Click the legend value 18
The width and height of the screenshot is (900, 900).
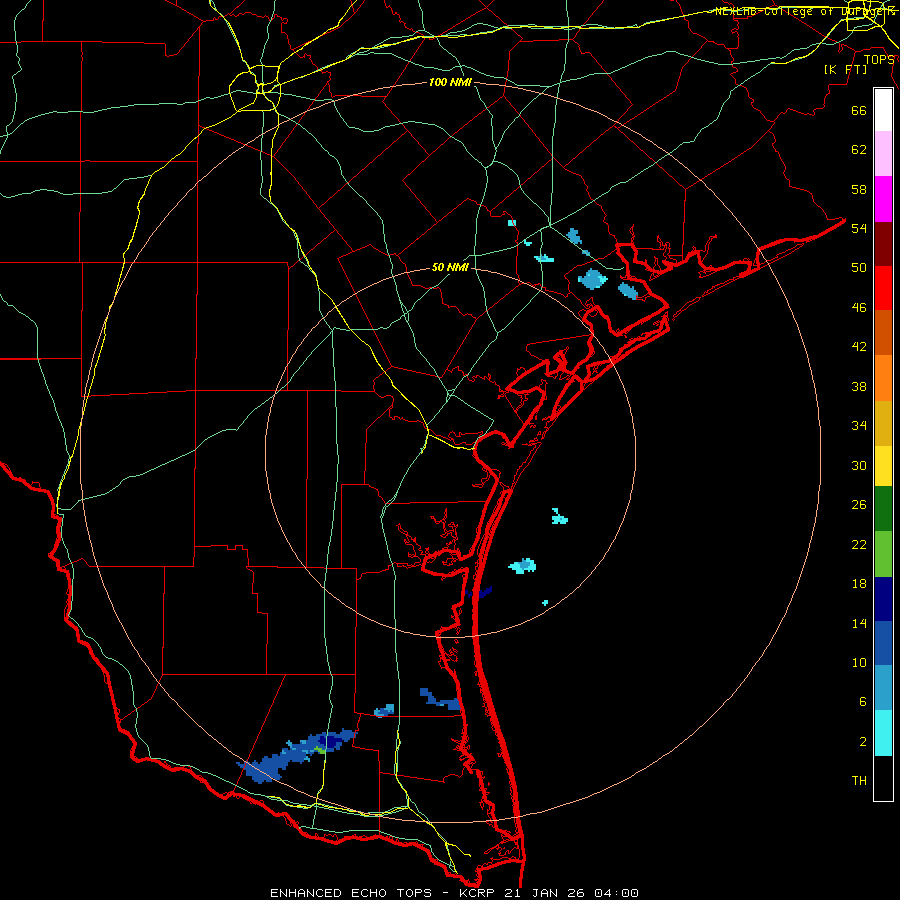(859, 584)
